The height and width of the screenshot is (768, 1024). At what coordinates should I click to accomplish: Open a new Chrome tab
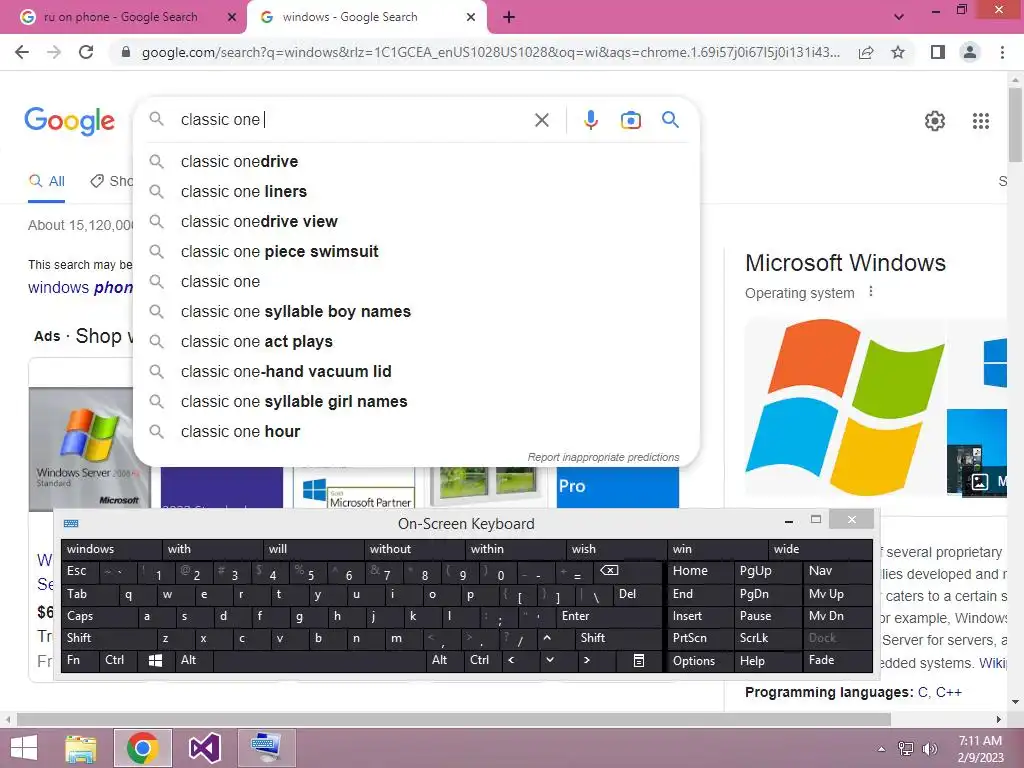point(509,17)
